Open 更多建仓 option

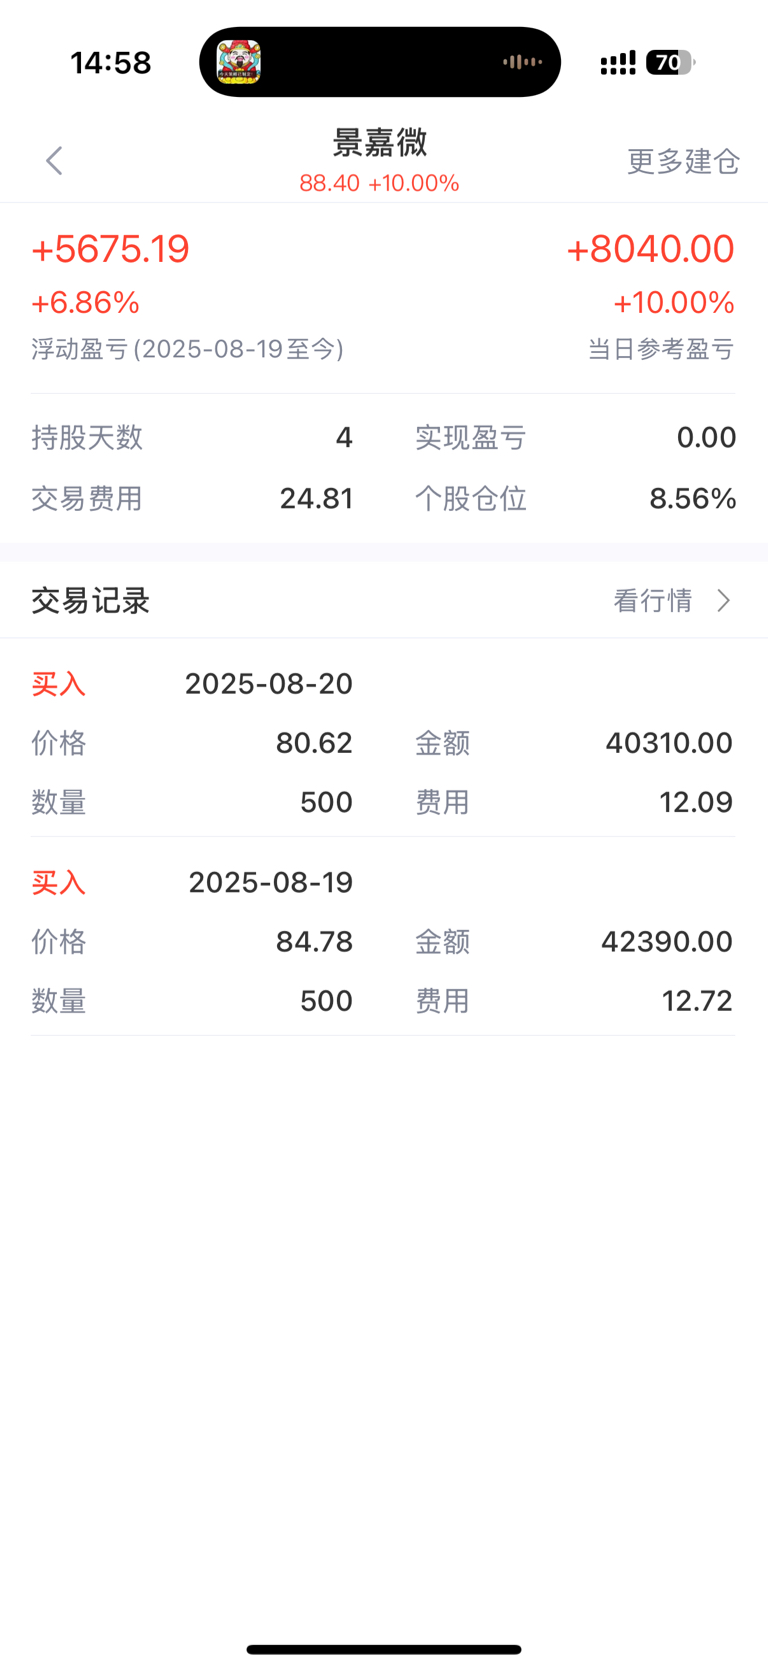pyautogui.click(x=683, y=161)
